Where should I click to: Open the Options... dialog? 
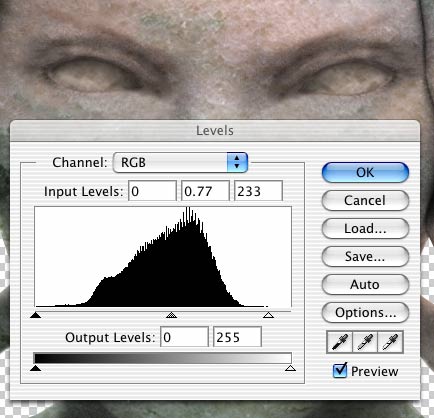(365, 312)
